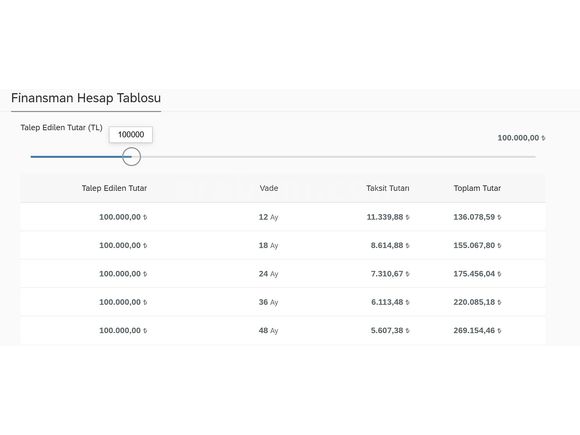Click the filled blue slider track
This screenshot has width=580, height=435.
[x=76, y=157]
